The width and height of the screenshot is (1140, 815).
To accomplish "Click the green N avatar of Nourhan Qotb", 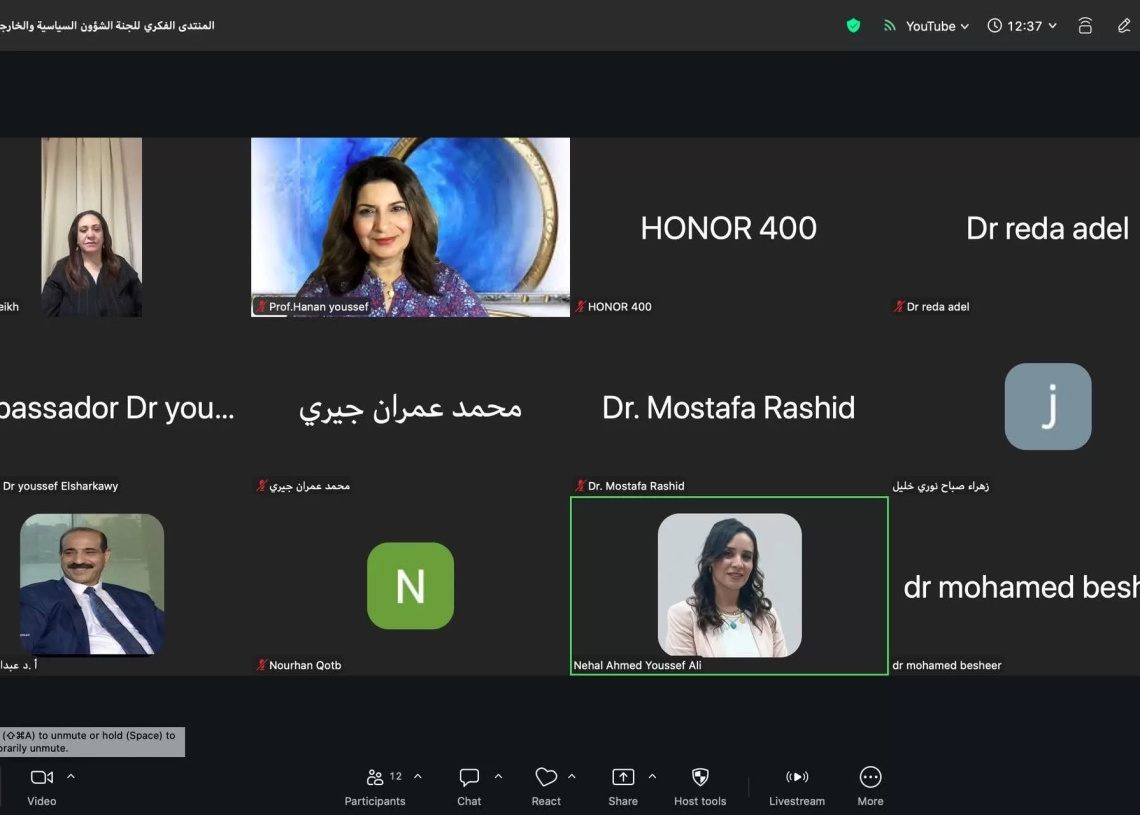I will [410, 586].
